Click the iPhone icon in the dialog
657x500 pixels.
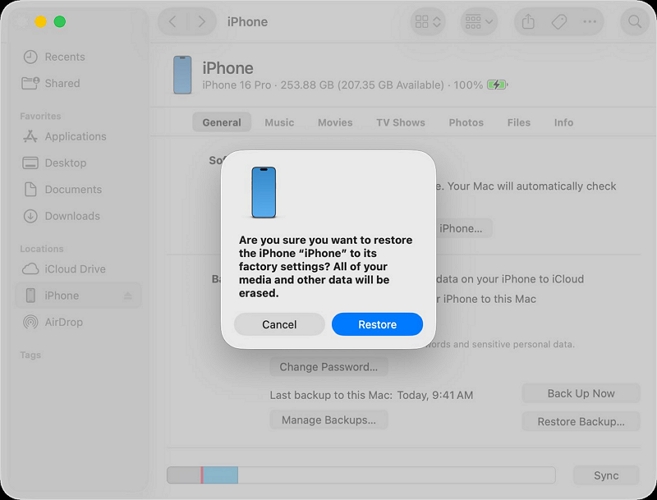[x=264, y=192]
